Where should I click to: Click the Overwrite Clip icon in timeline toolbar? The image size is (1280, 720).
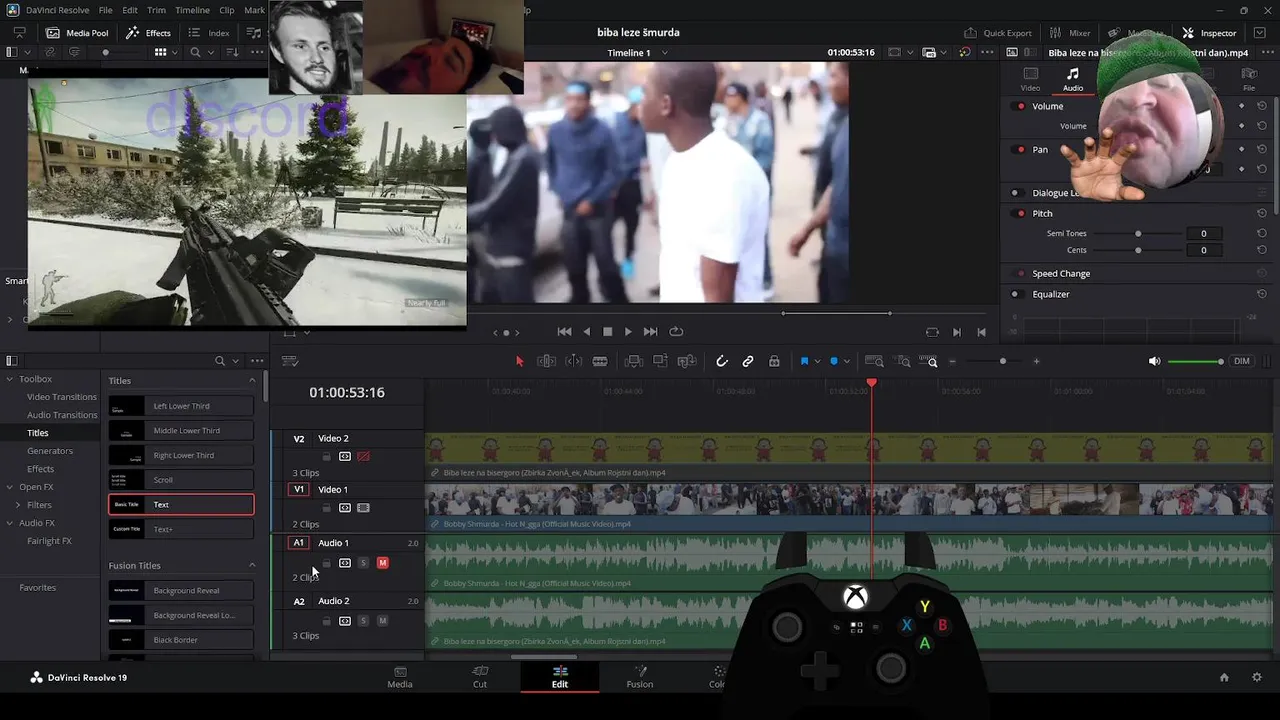[660, 361]
